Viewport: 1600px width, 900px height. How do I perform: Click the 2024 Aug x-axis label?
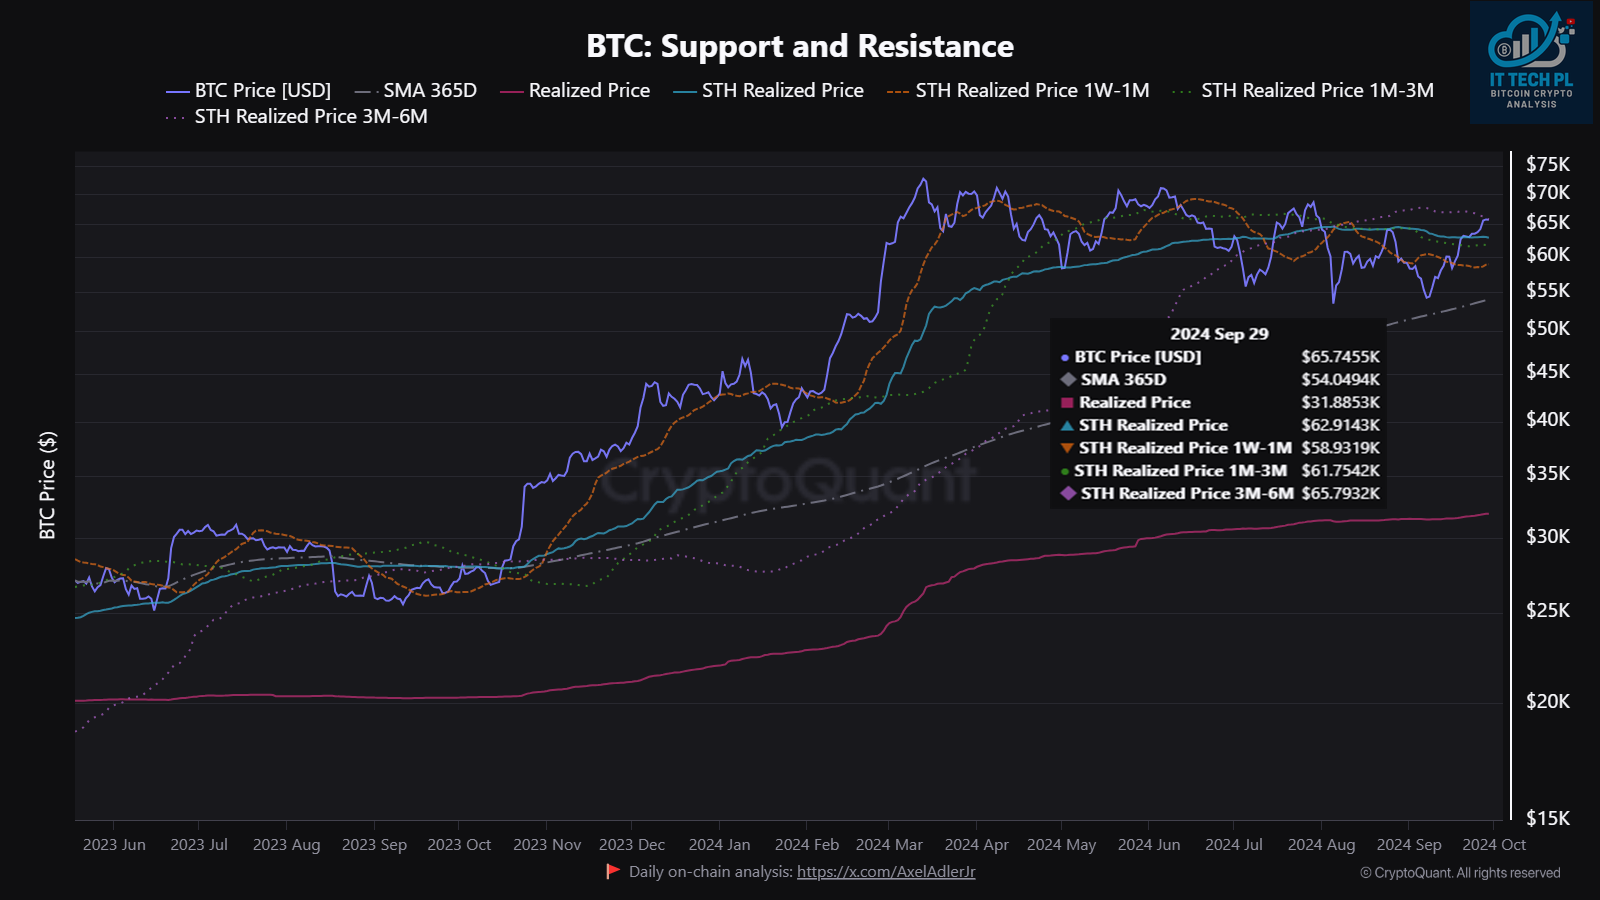(x=1321, y=845)
